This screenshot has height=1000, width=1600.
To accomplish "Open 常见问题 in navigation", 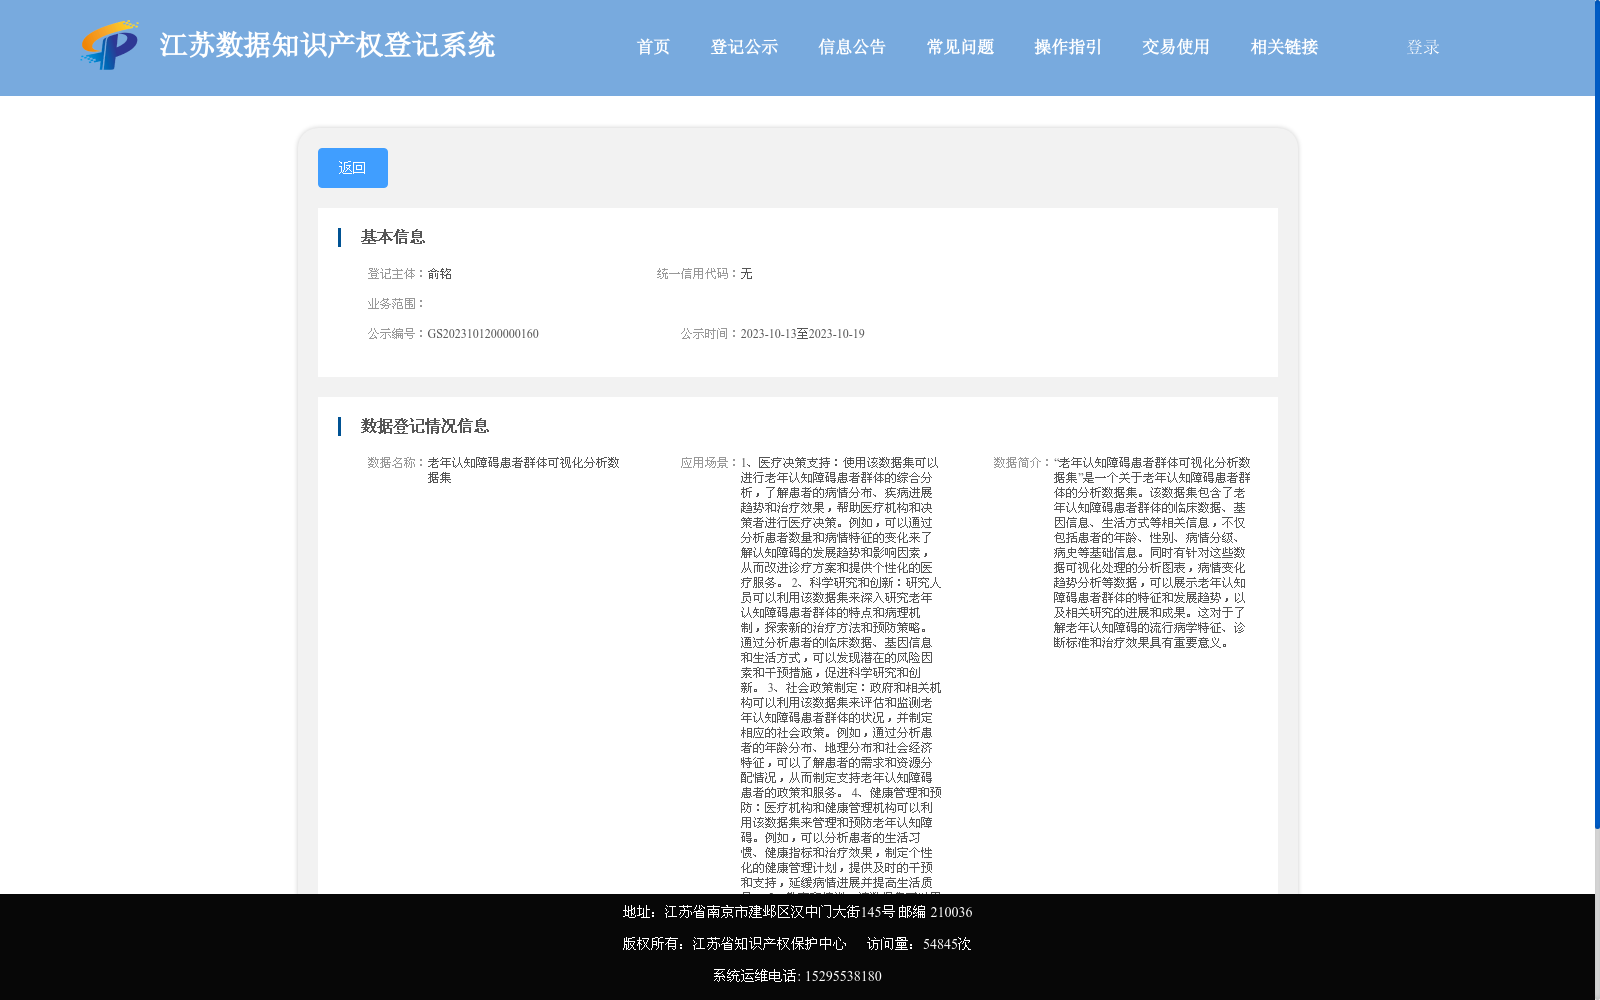I will click(960, 47).
